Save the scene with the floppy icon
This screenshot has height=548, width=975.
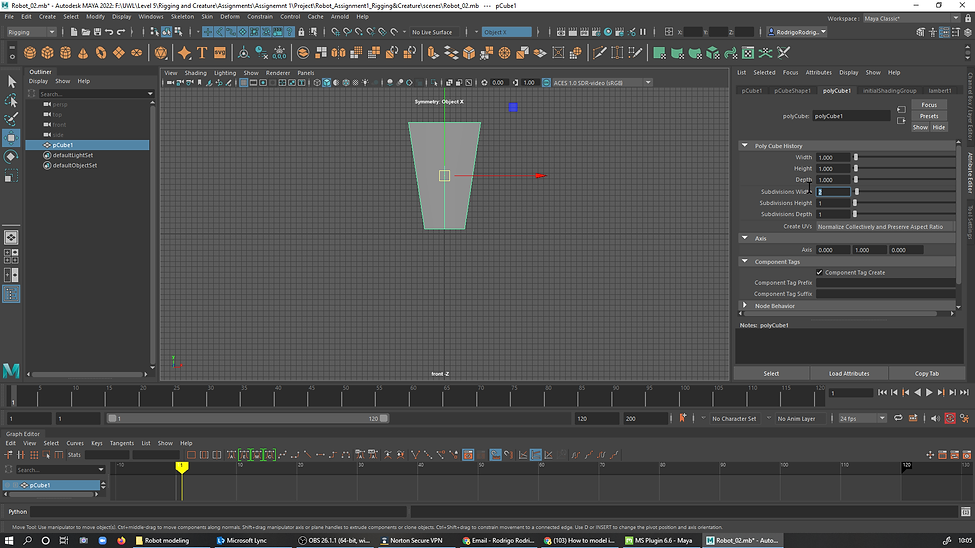click(x=97, y=32)
